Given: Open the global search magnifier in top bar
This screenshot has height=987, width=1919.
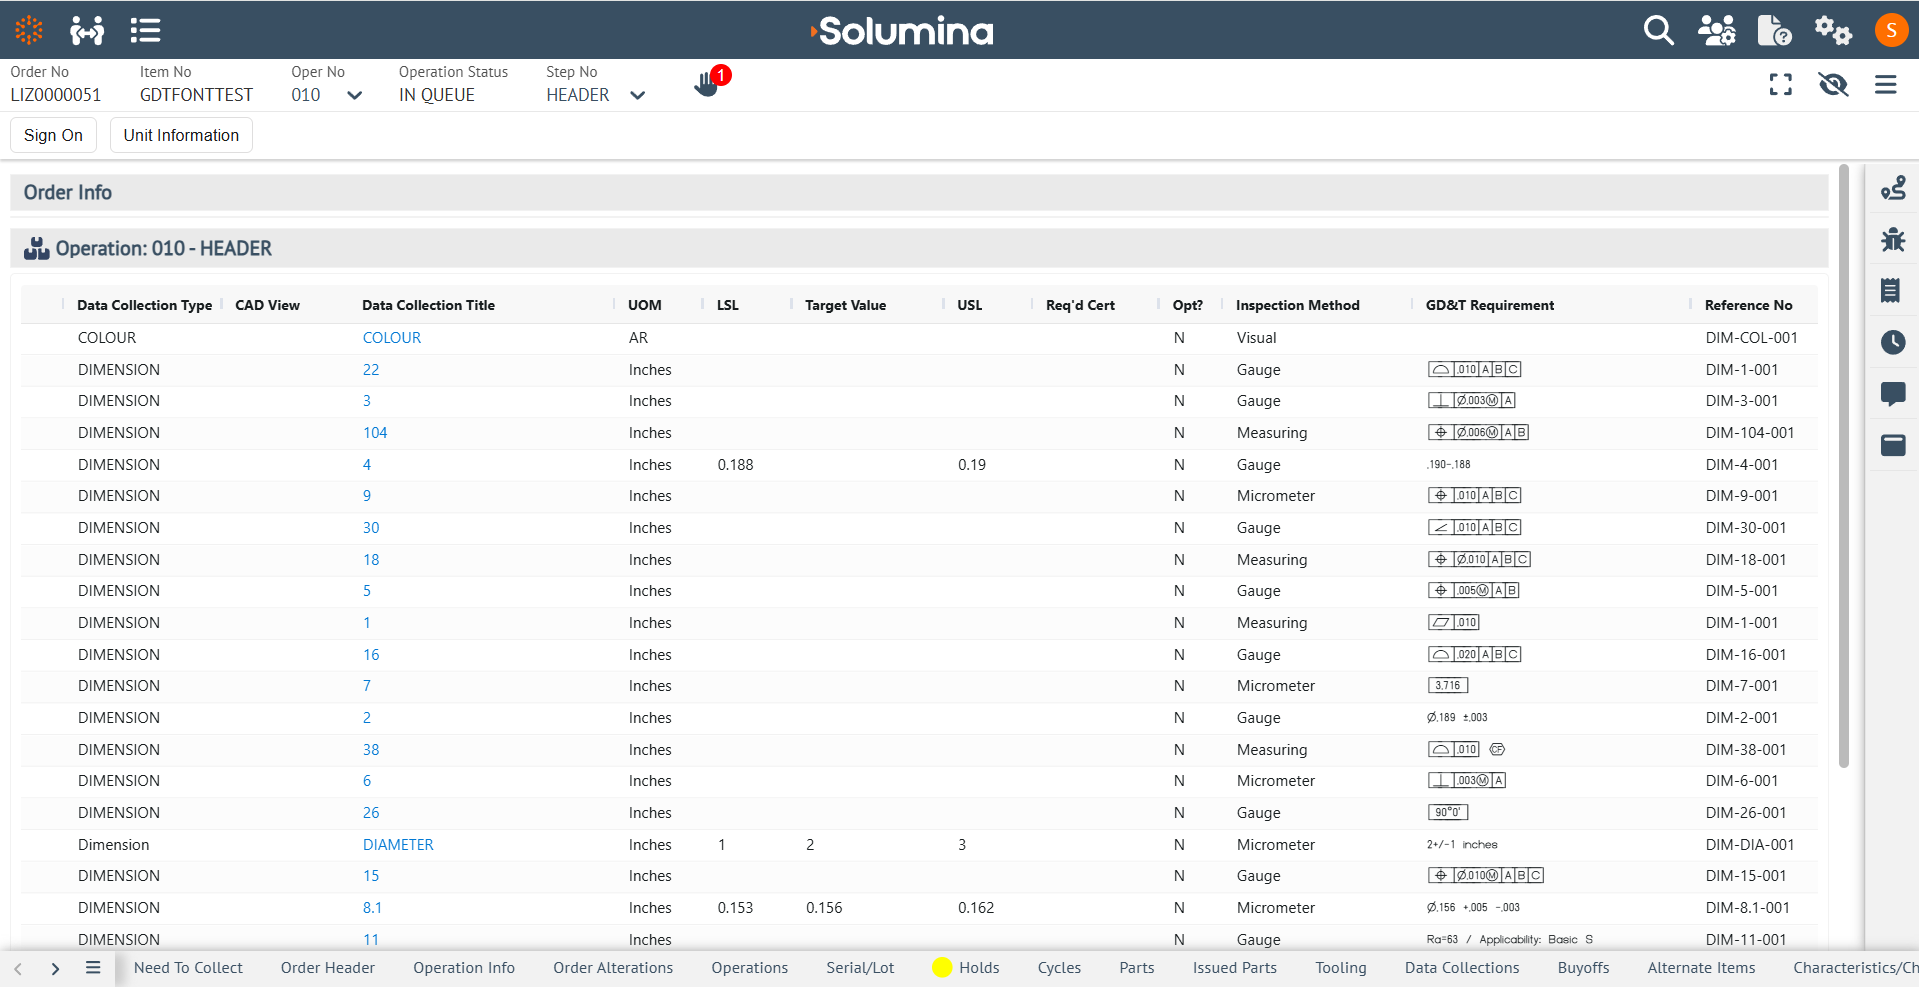Looking at the screenshot, I should [x=1658, y=30].
